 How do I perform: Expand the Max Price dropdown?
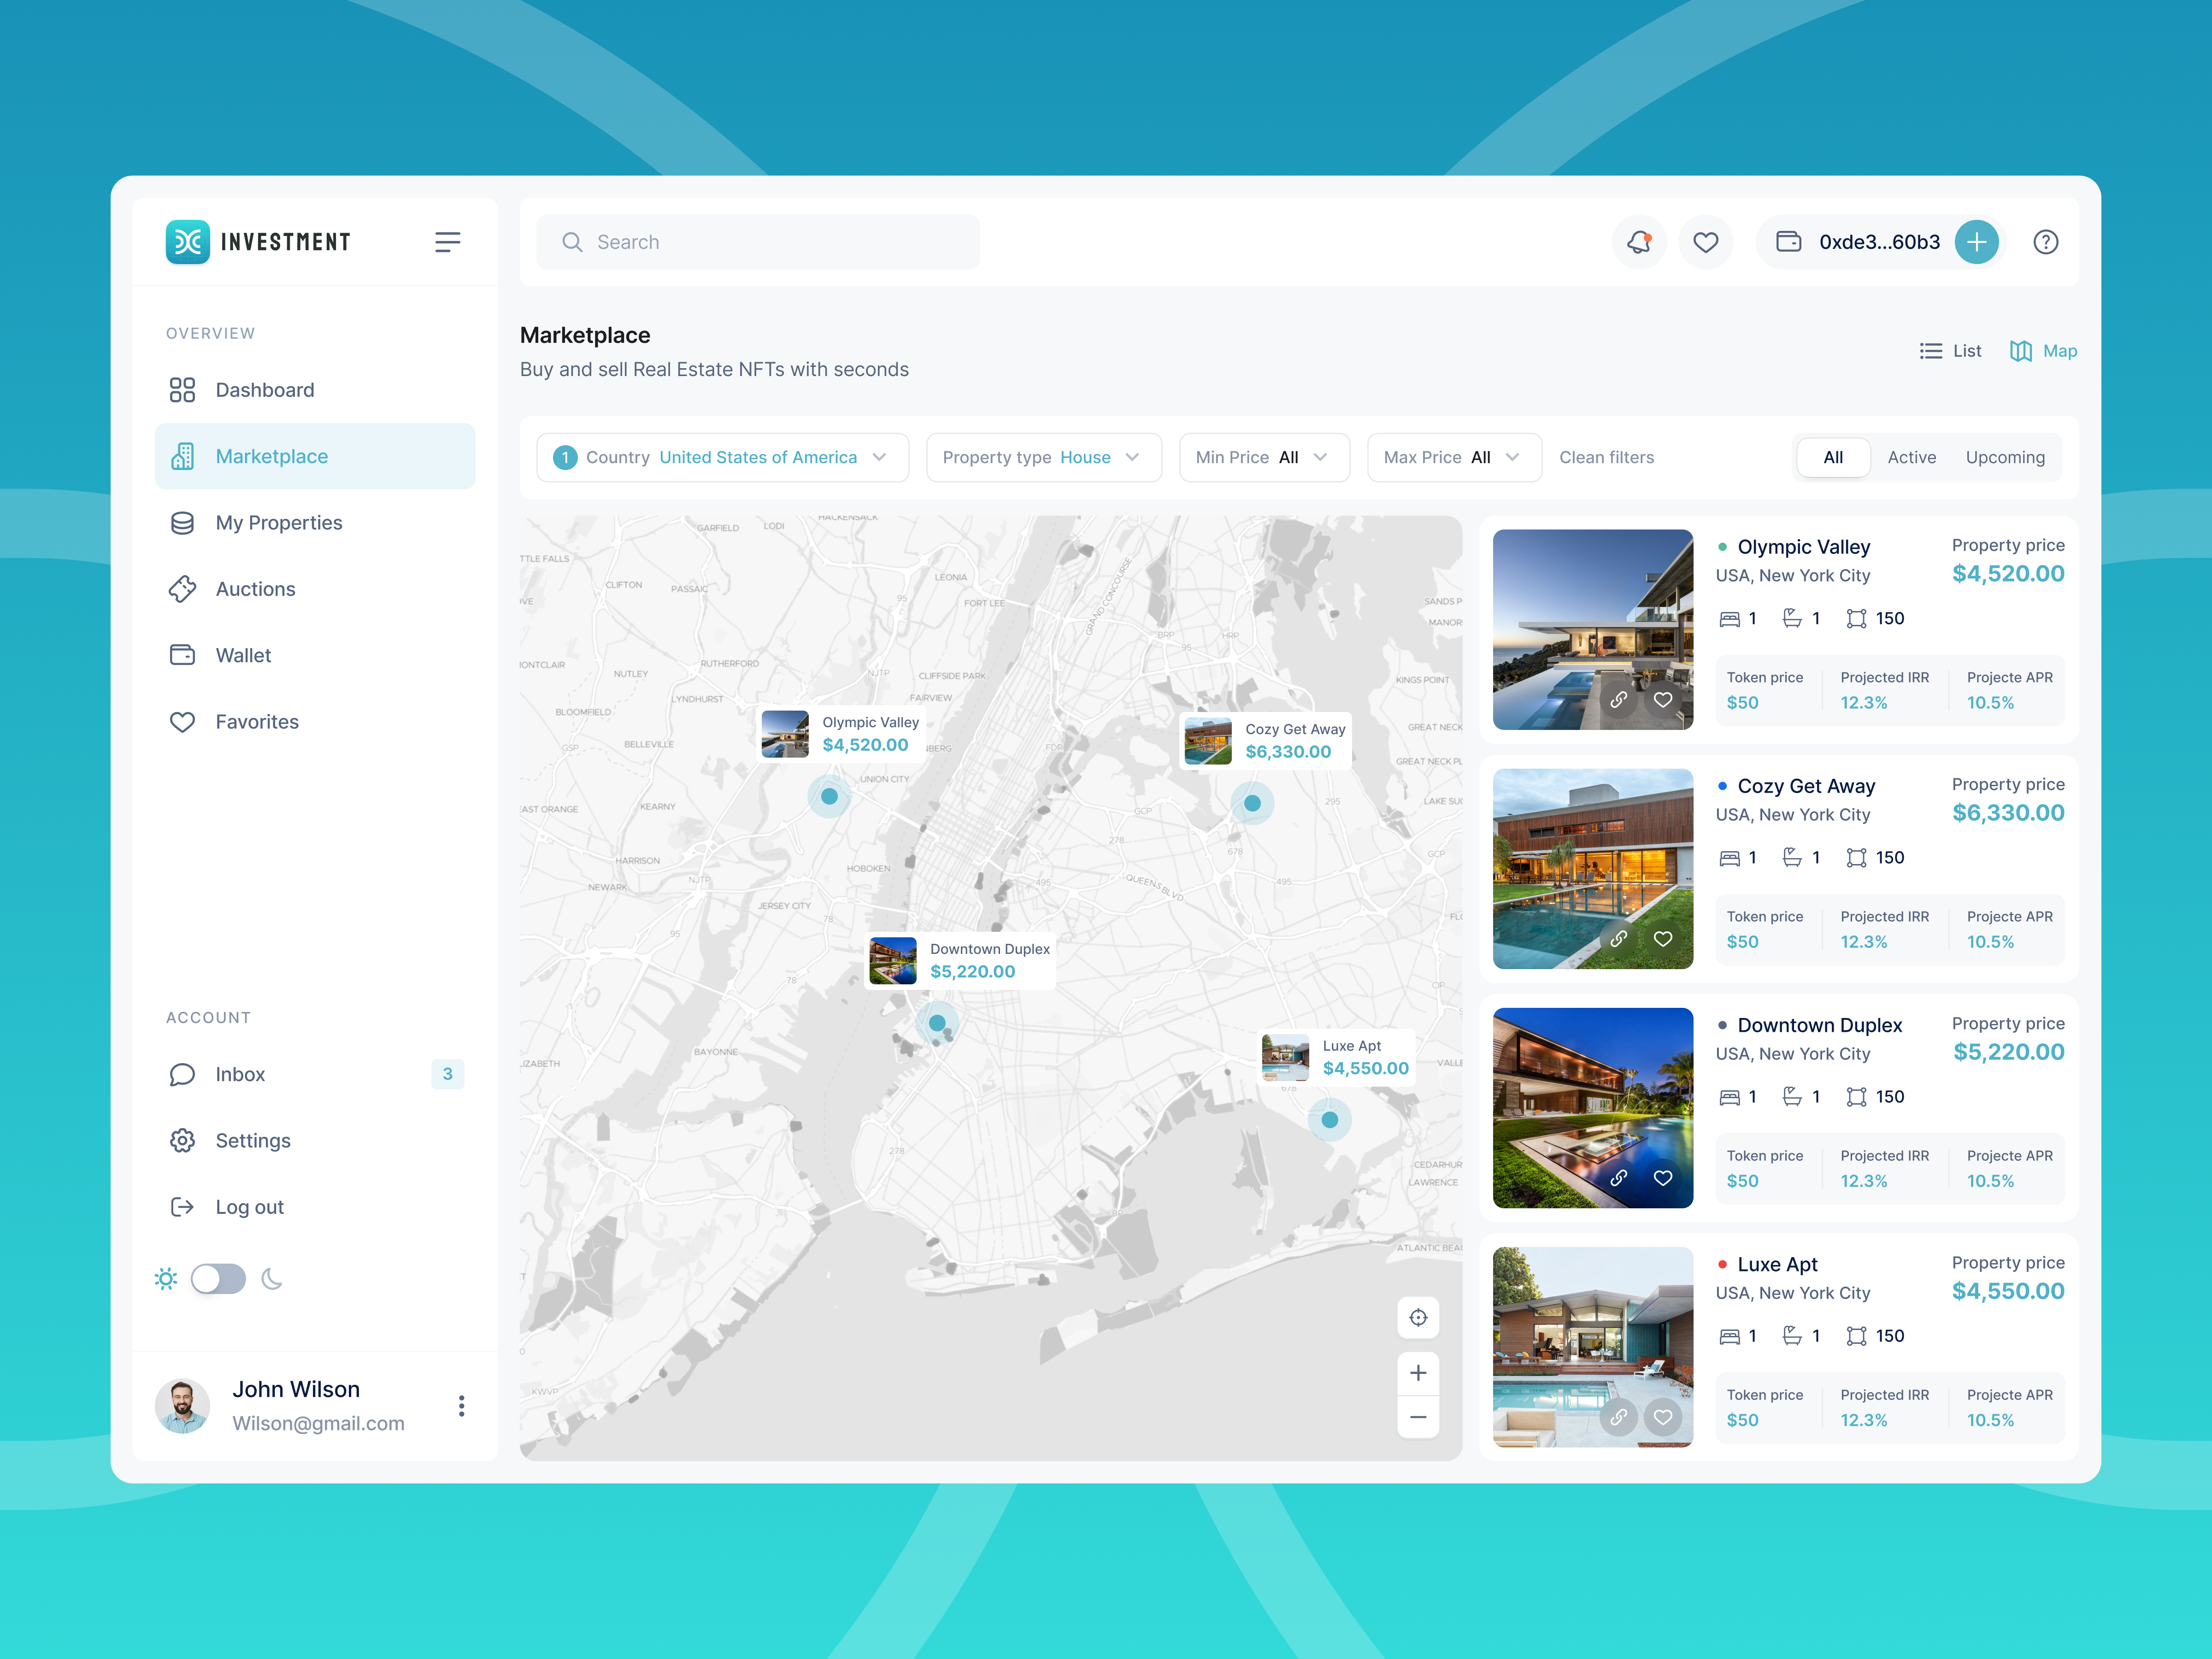pos(1454,457)
